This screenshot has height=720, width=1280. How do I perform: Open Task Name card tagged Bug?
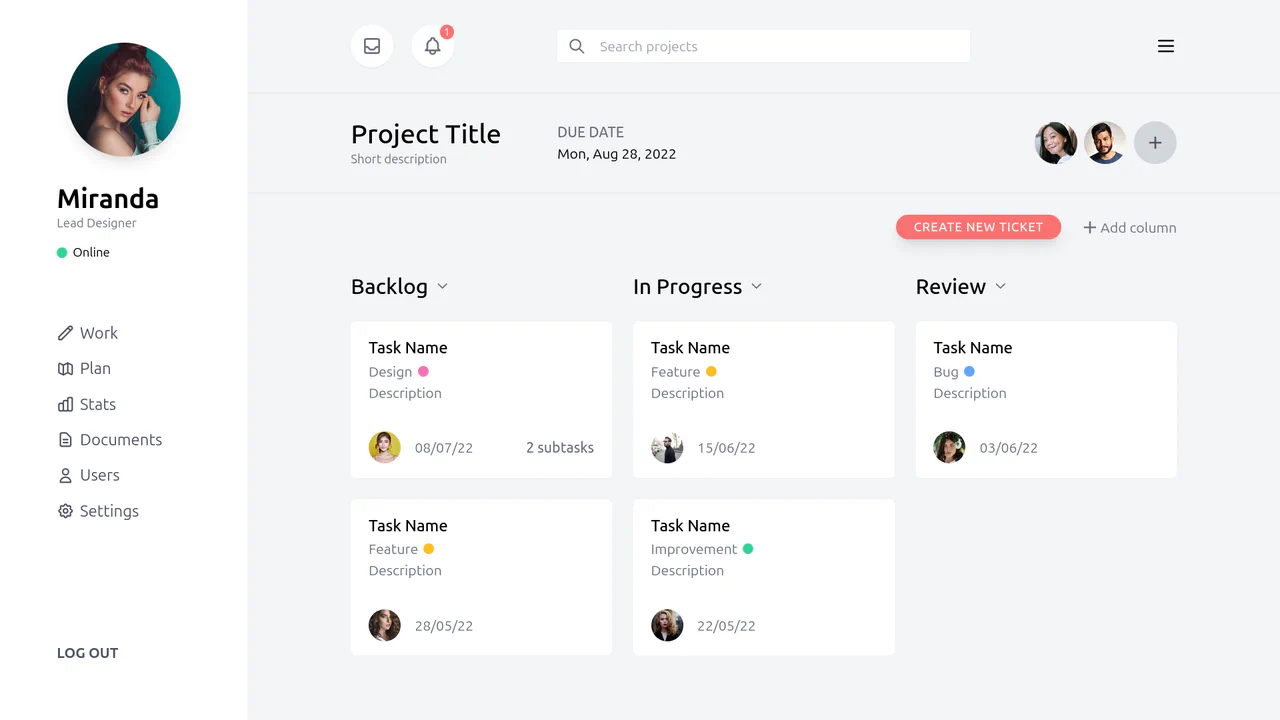(x=1046, y=400)
